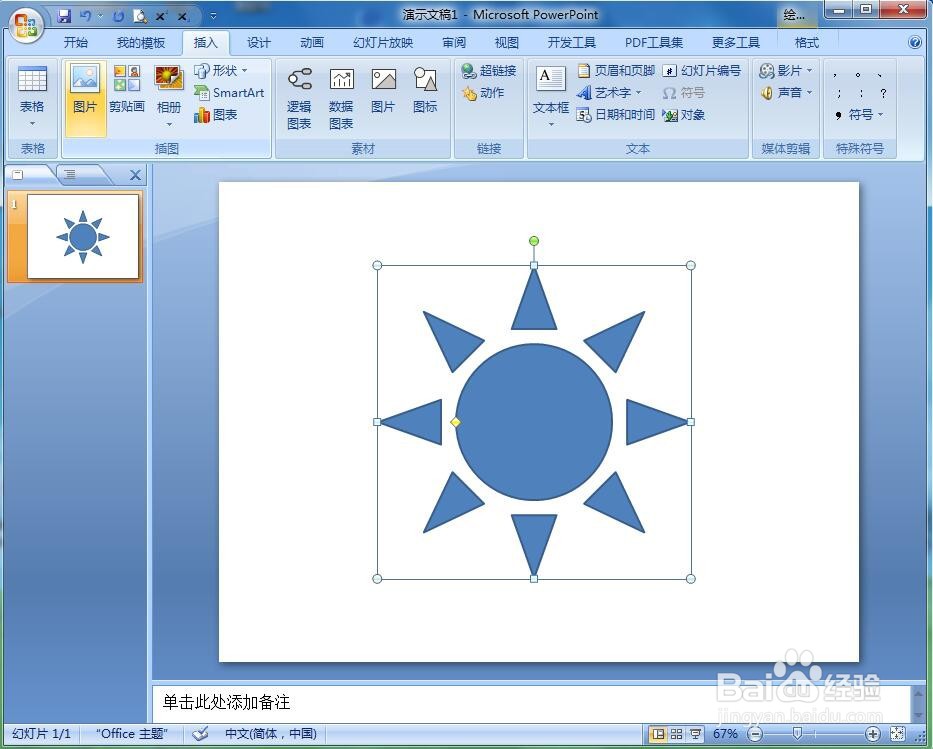This screenshot has height=749, width=933.
Task: Insert slide number (幻灯片编号)
Action: [x=702, y=70]
